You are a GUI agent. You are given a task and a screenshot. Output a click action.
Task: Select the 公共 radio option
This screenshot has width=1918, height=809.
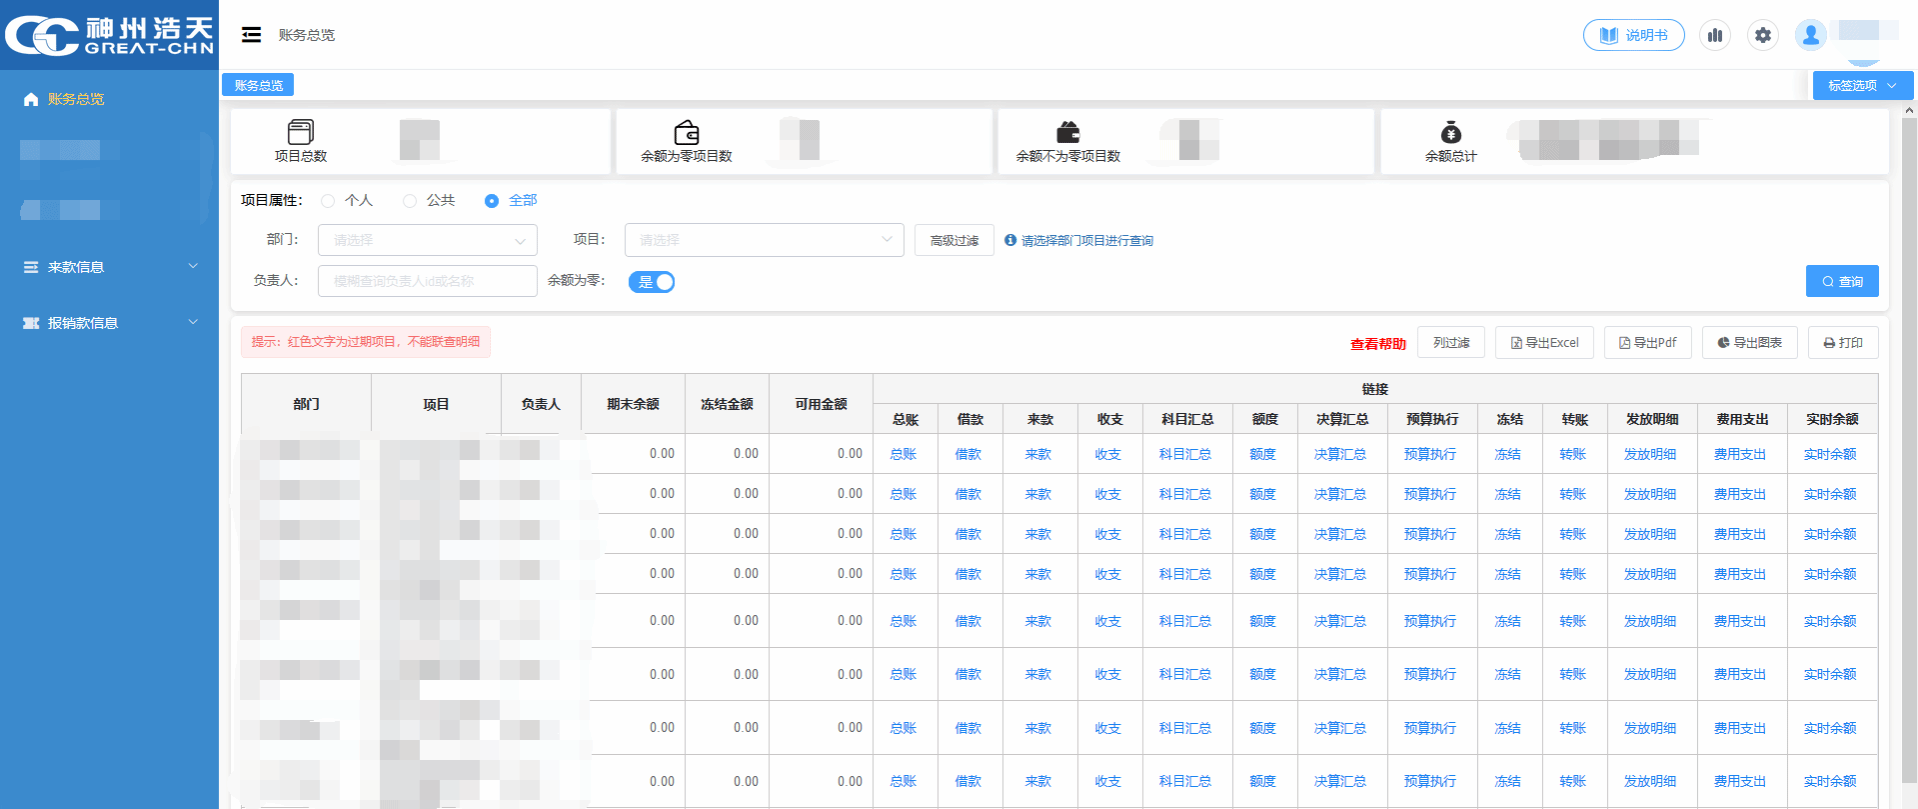[429, 200]
